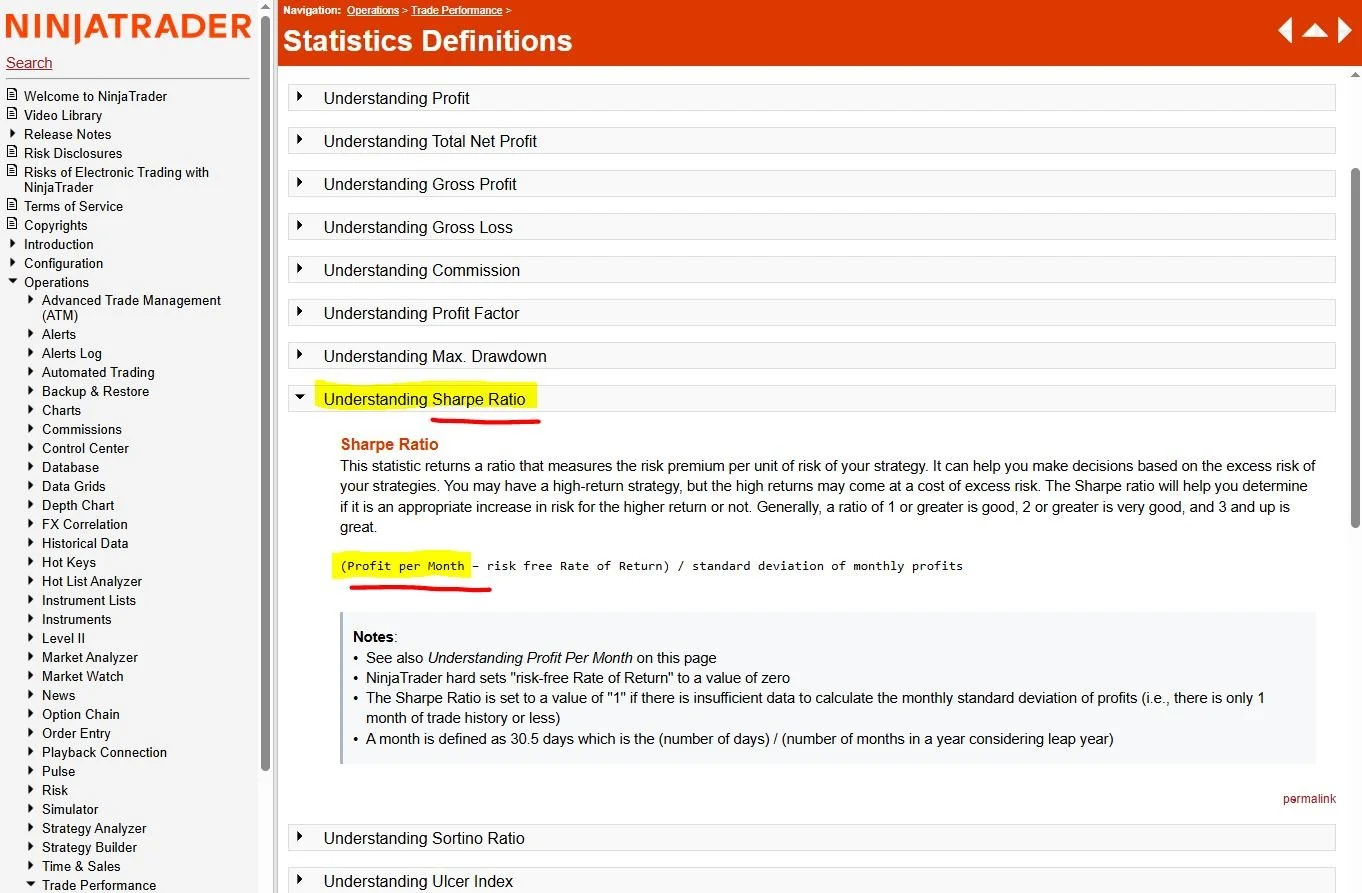Open Market Watch topic

pyautogui.click(x=83, y=676)
